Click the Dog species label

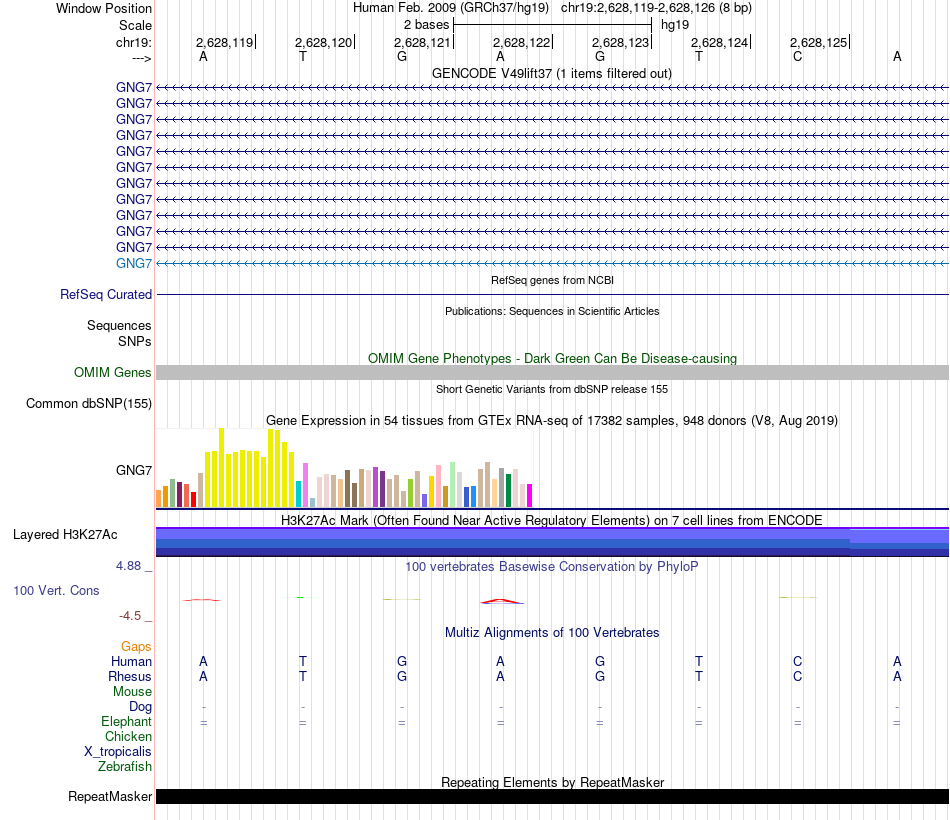[141, 707]
